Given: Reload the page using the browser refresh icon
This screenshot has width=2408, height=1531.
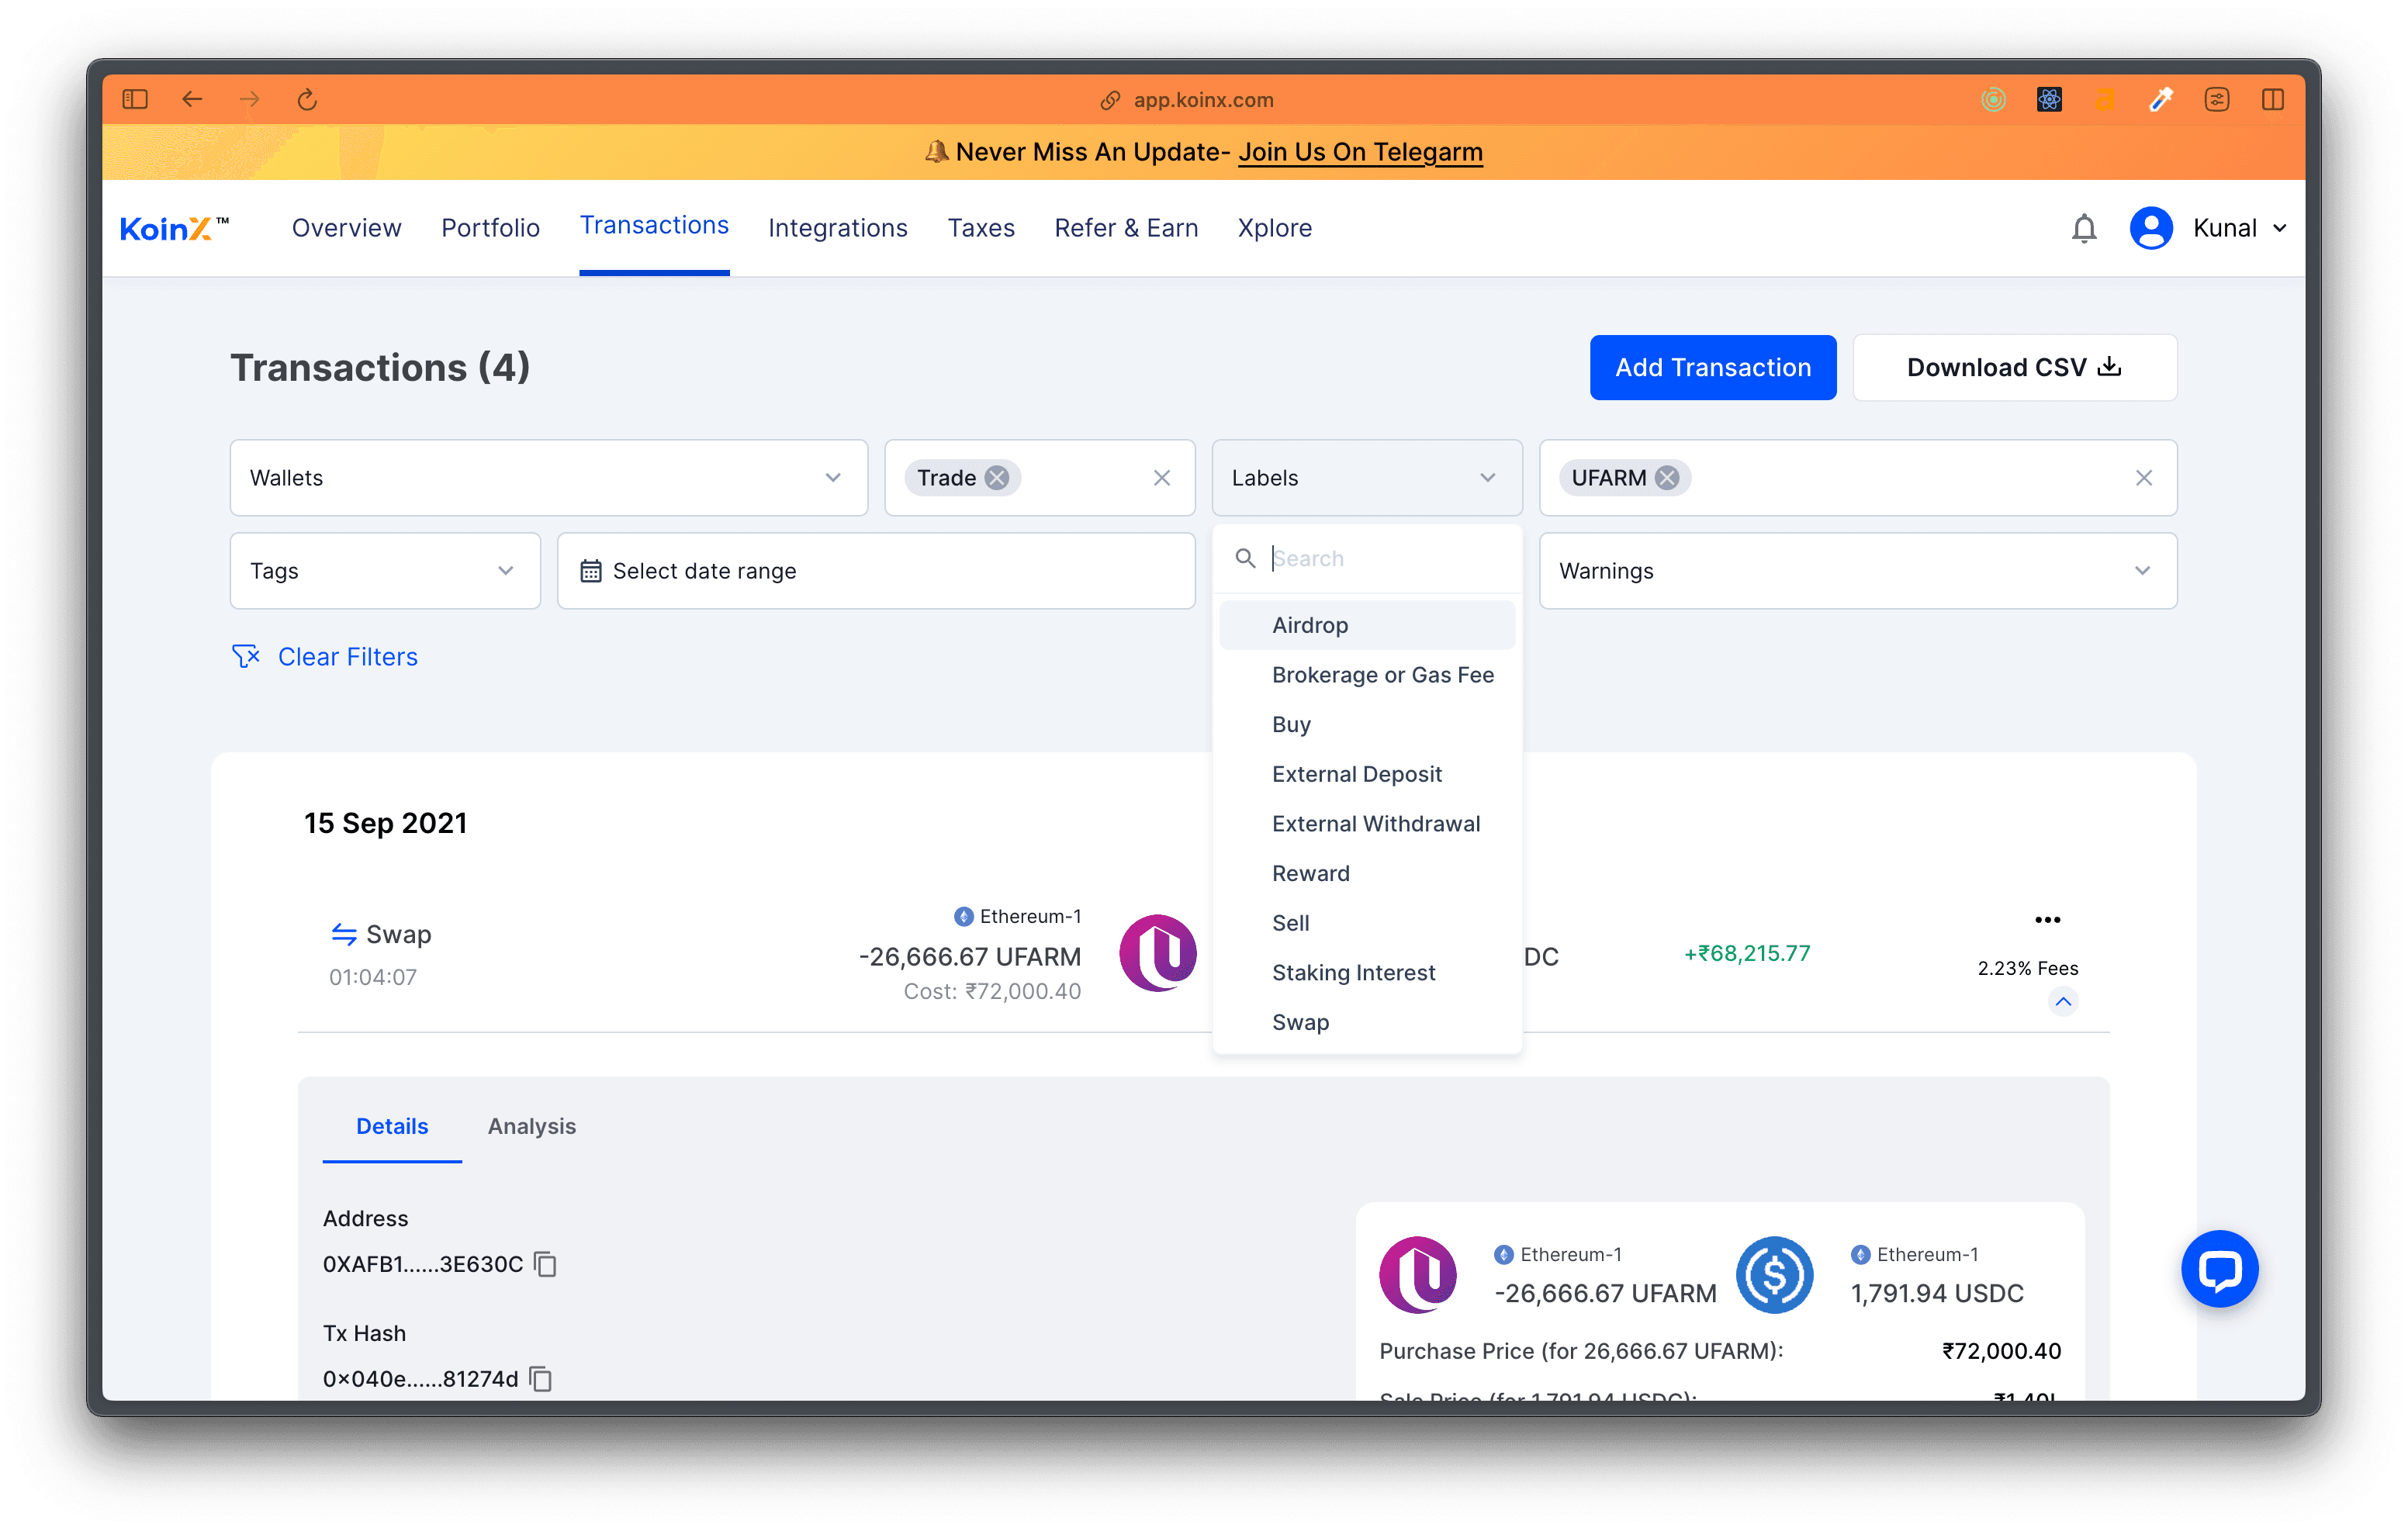Looking at the screenshot, I should [x=307, y=99].
